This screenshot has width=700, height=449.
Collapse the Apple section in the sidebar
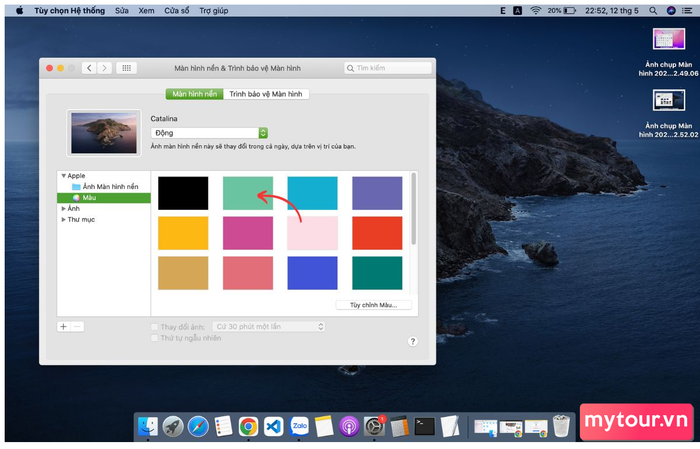coord(64,175)
